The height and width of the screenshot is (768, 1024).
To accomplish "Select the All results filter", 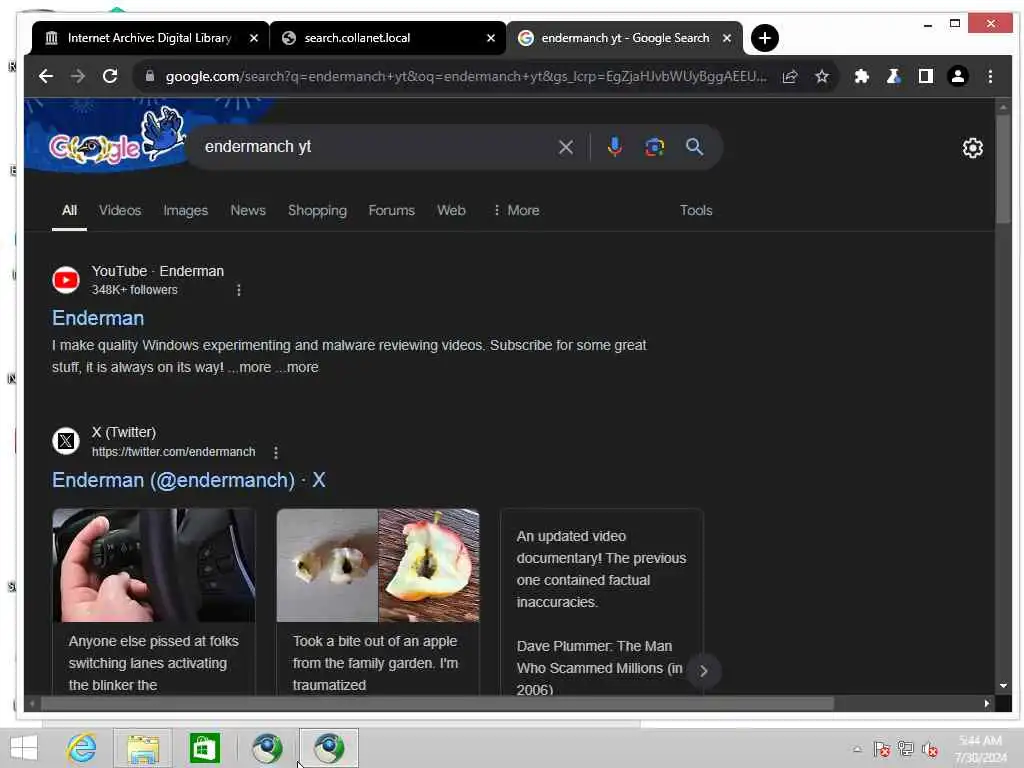I will tap(69, 210).
